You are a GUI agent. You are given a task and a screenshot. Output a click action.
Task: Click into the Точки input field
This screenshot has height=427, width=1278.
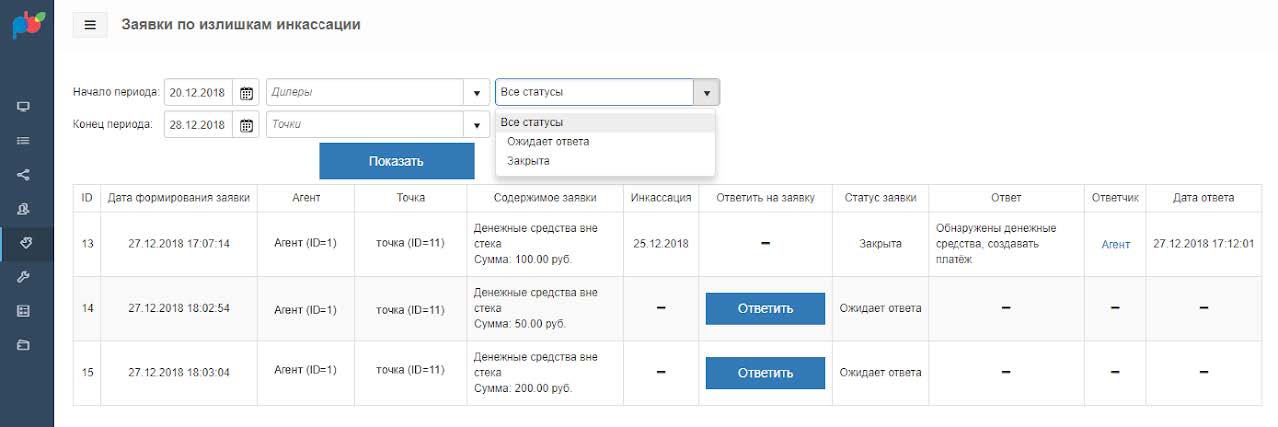pyautogui.click(x=365, y=125)
